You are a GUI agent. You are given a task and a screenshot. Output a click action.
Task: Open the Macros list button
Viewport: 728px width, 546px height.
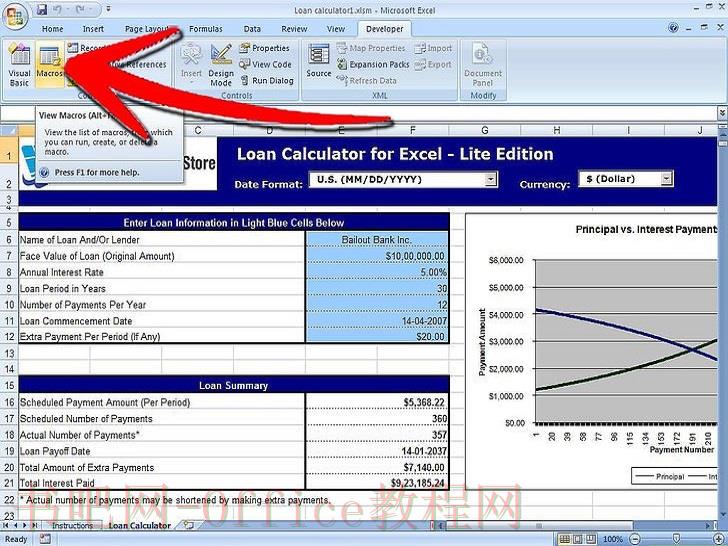pyautogui.click(x=49, y=65)
